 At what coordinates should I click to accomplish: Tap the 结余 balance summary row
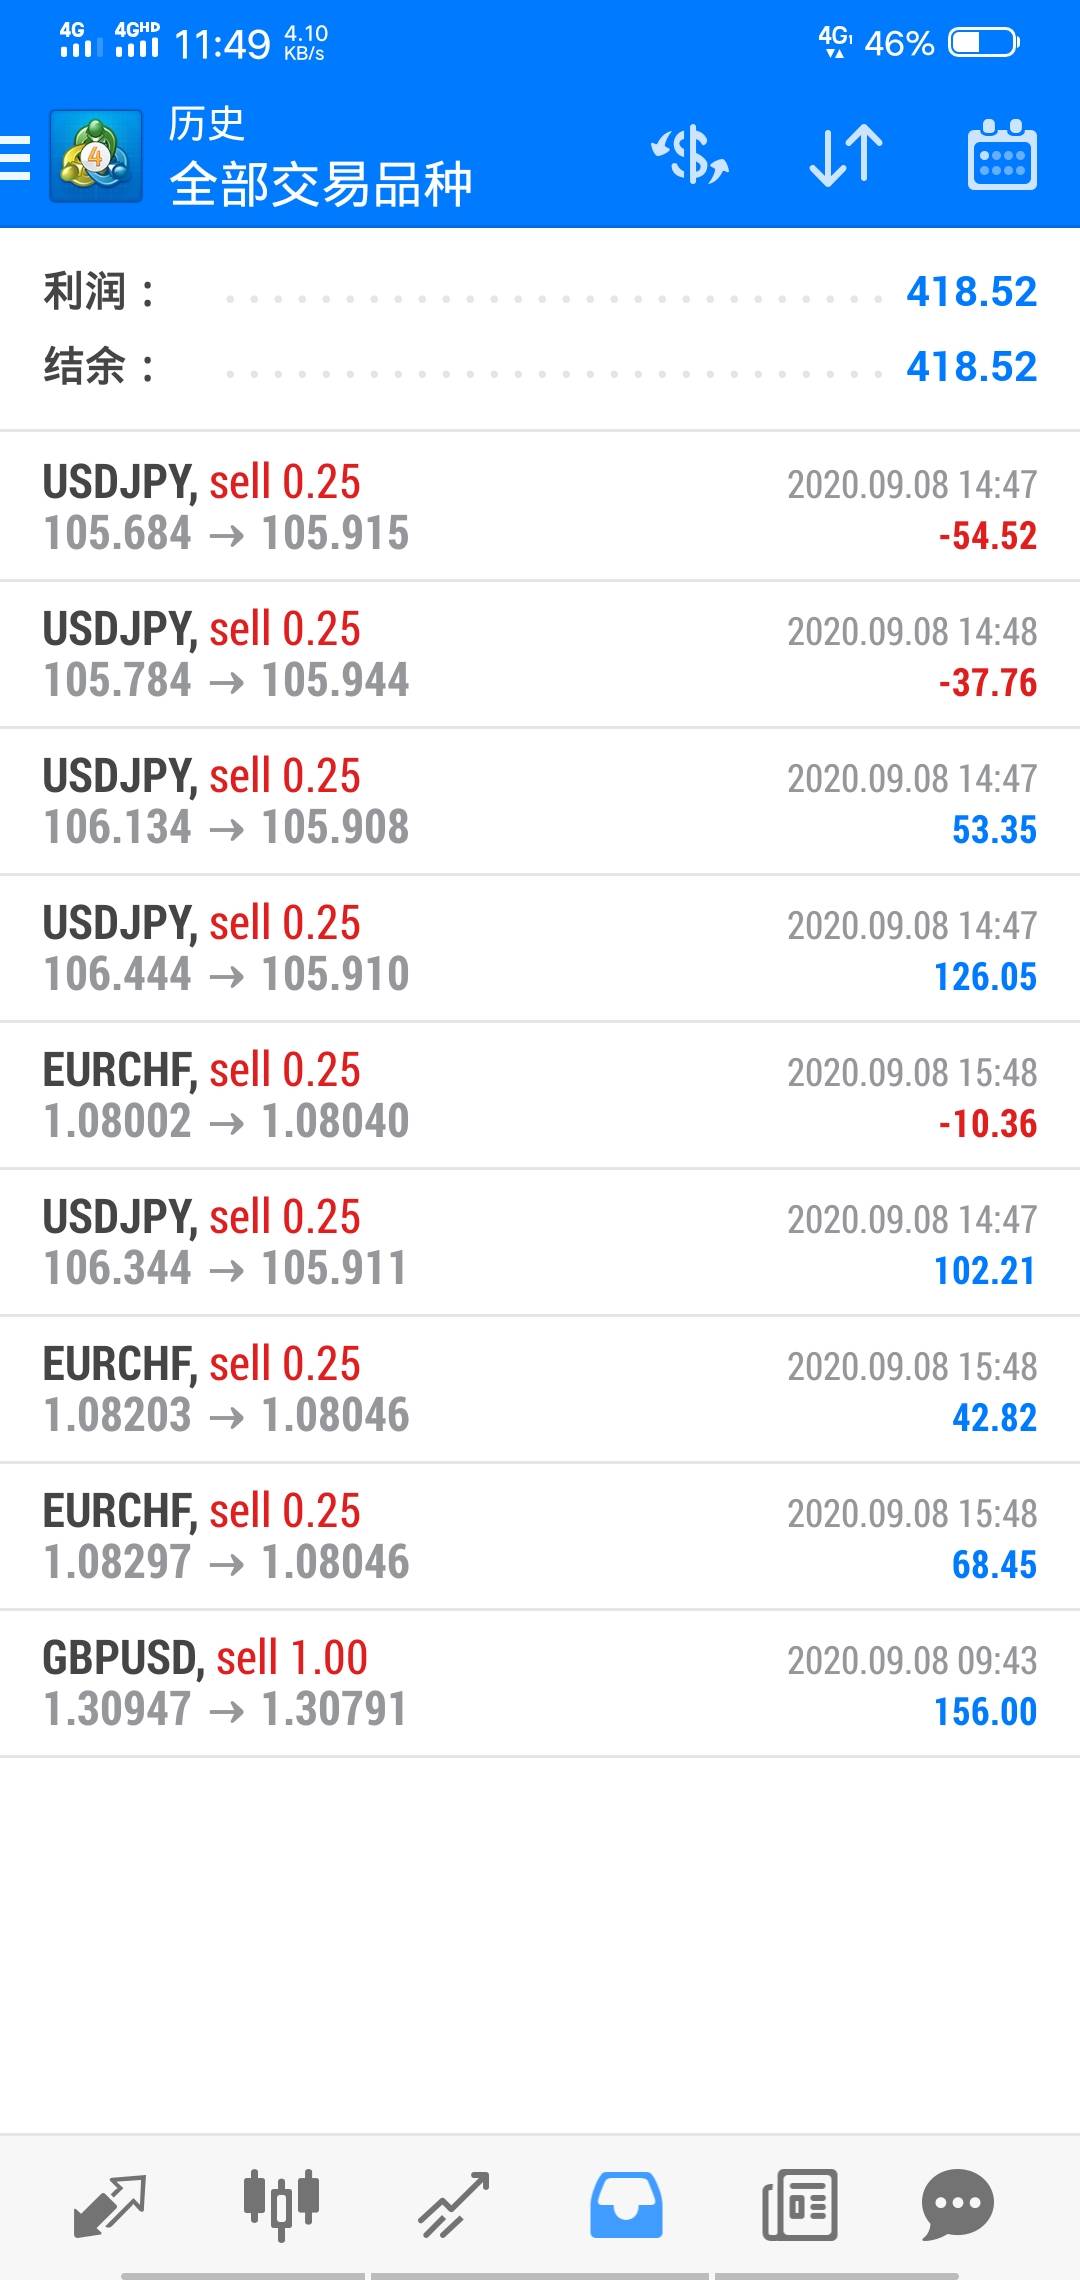pyautogui.click(x=540, y=367)
